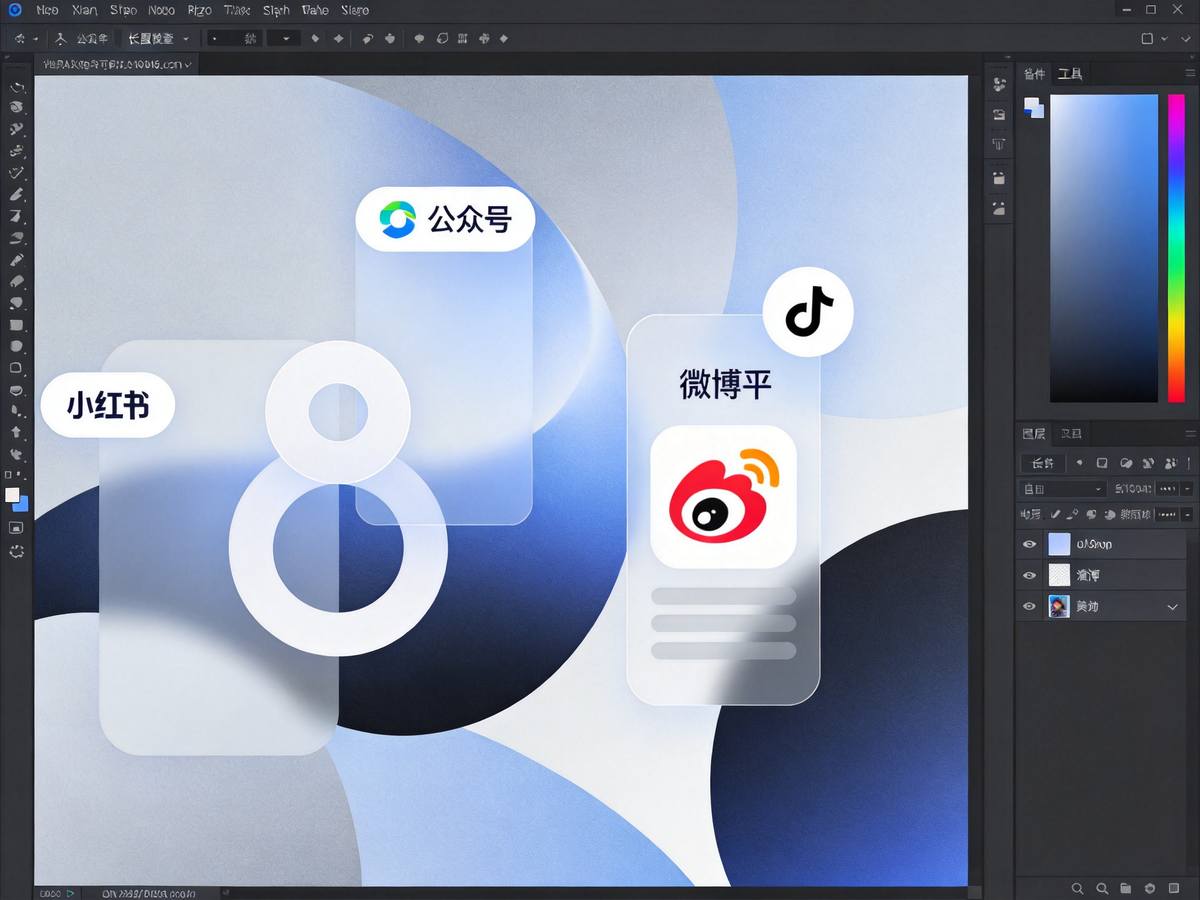Click the tab next to the 图层 tab

click(x=1071, y=434)
